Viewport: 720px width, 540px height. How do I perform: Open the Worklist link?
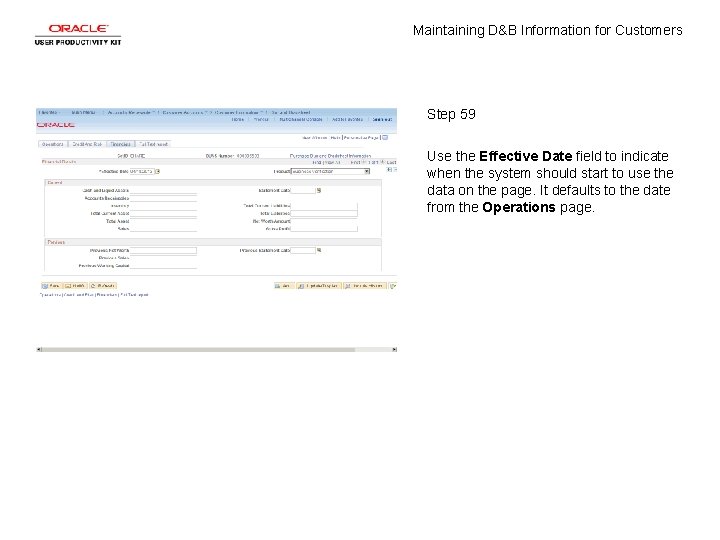tap(261, 119)
